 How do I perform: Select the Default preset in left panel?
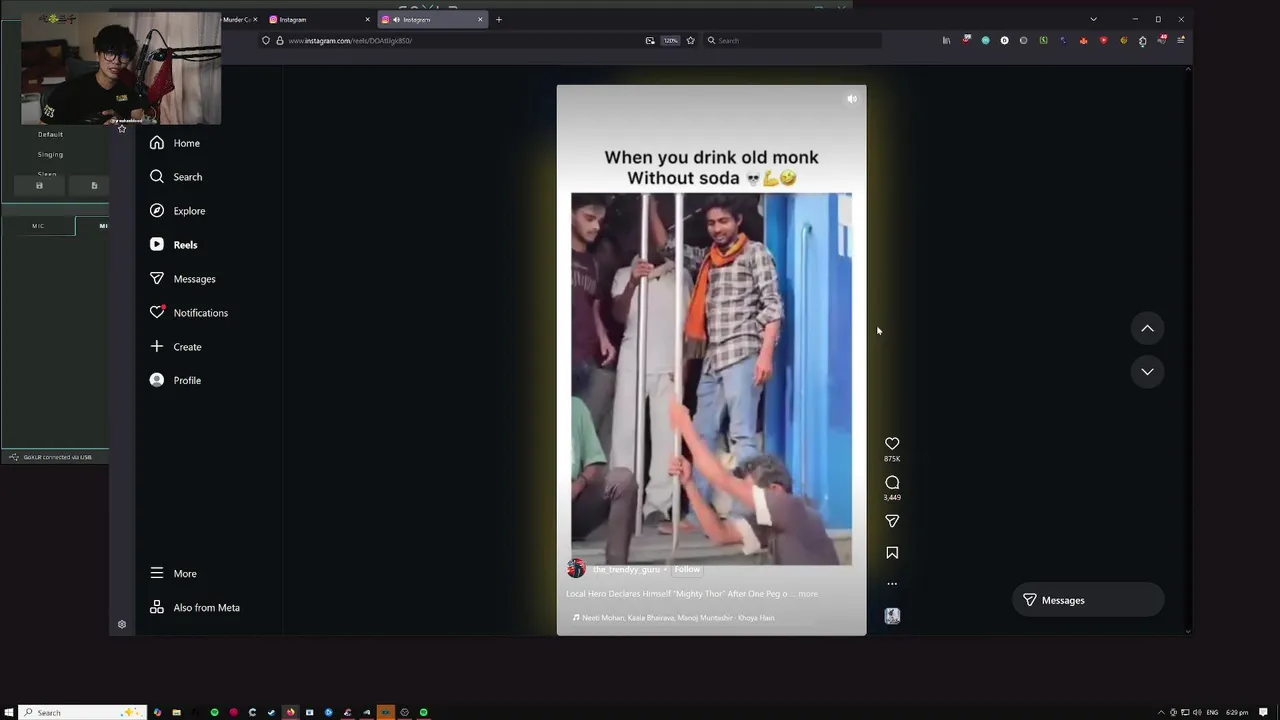(50, 134)
